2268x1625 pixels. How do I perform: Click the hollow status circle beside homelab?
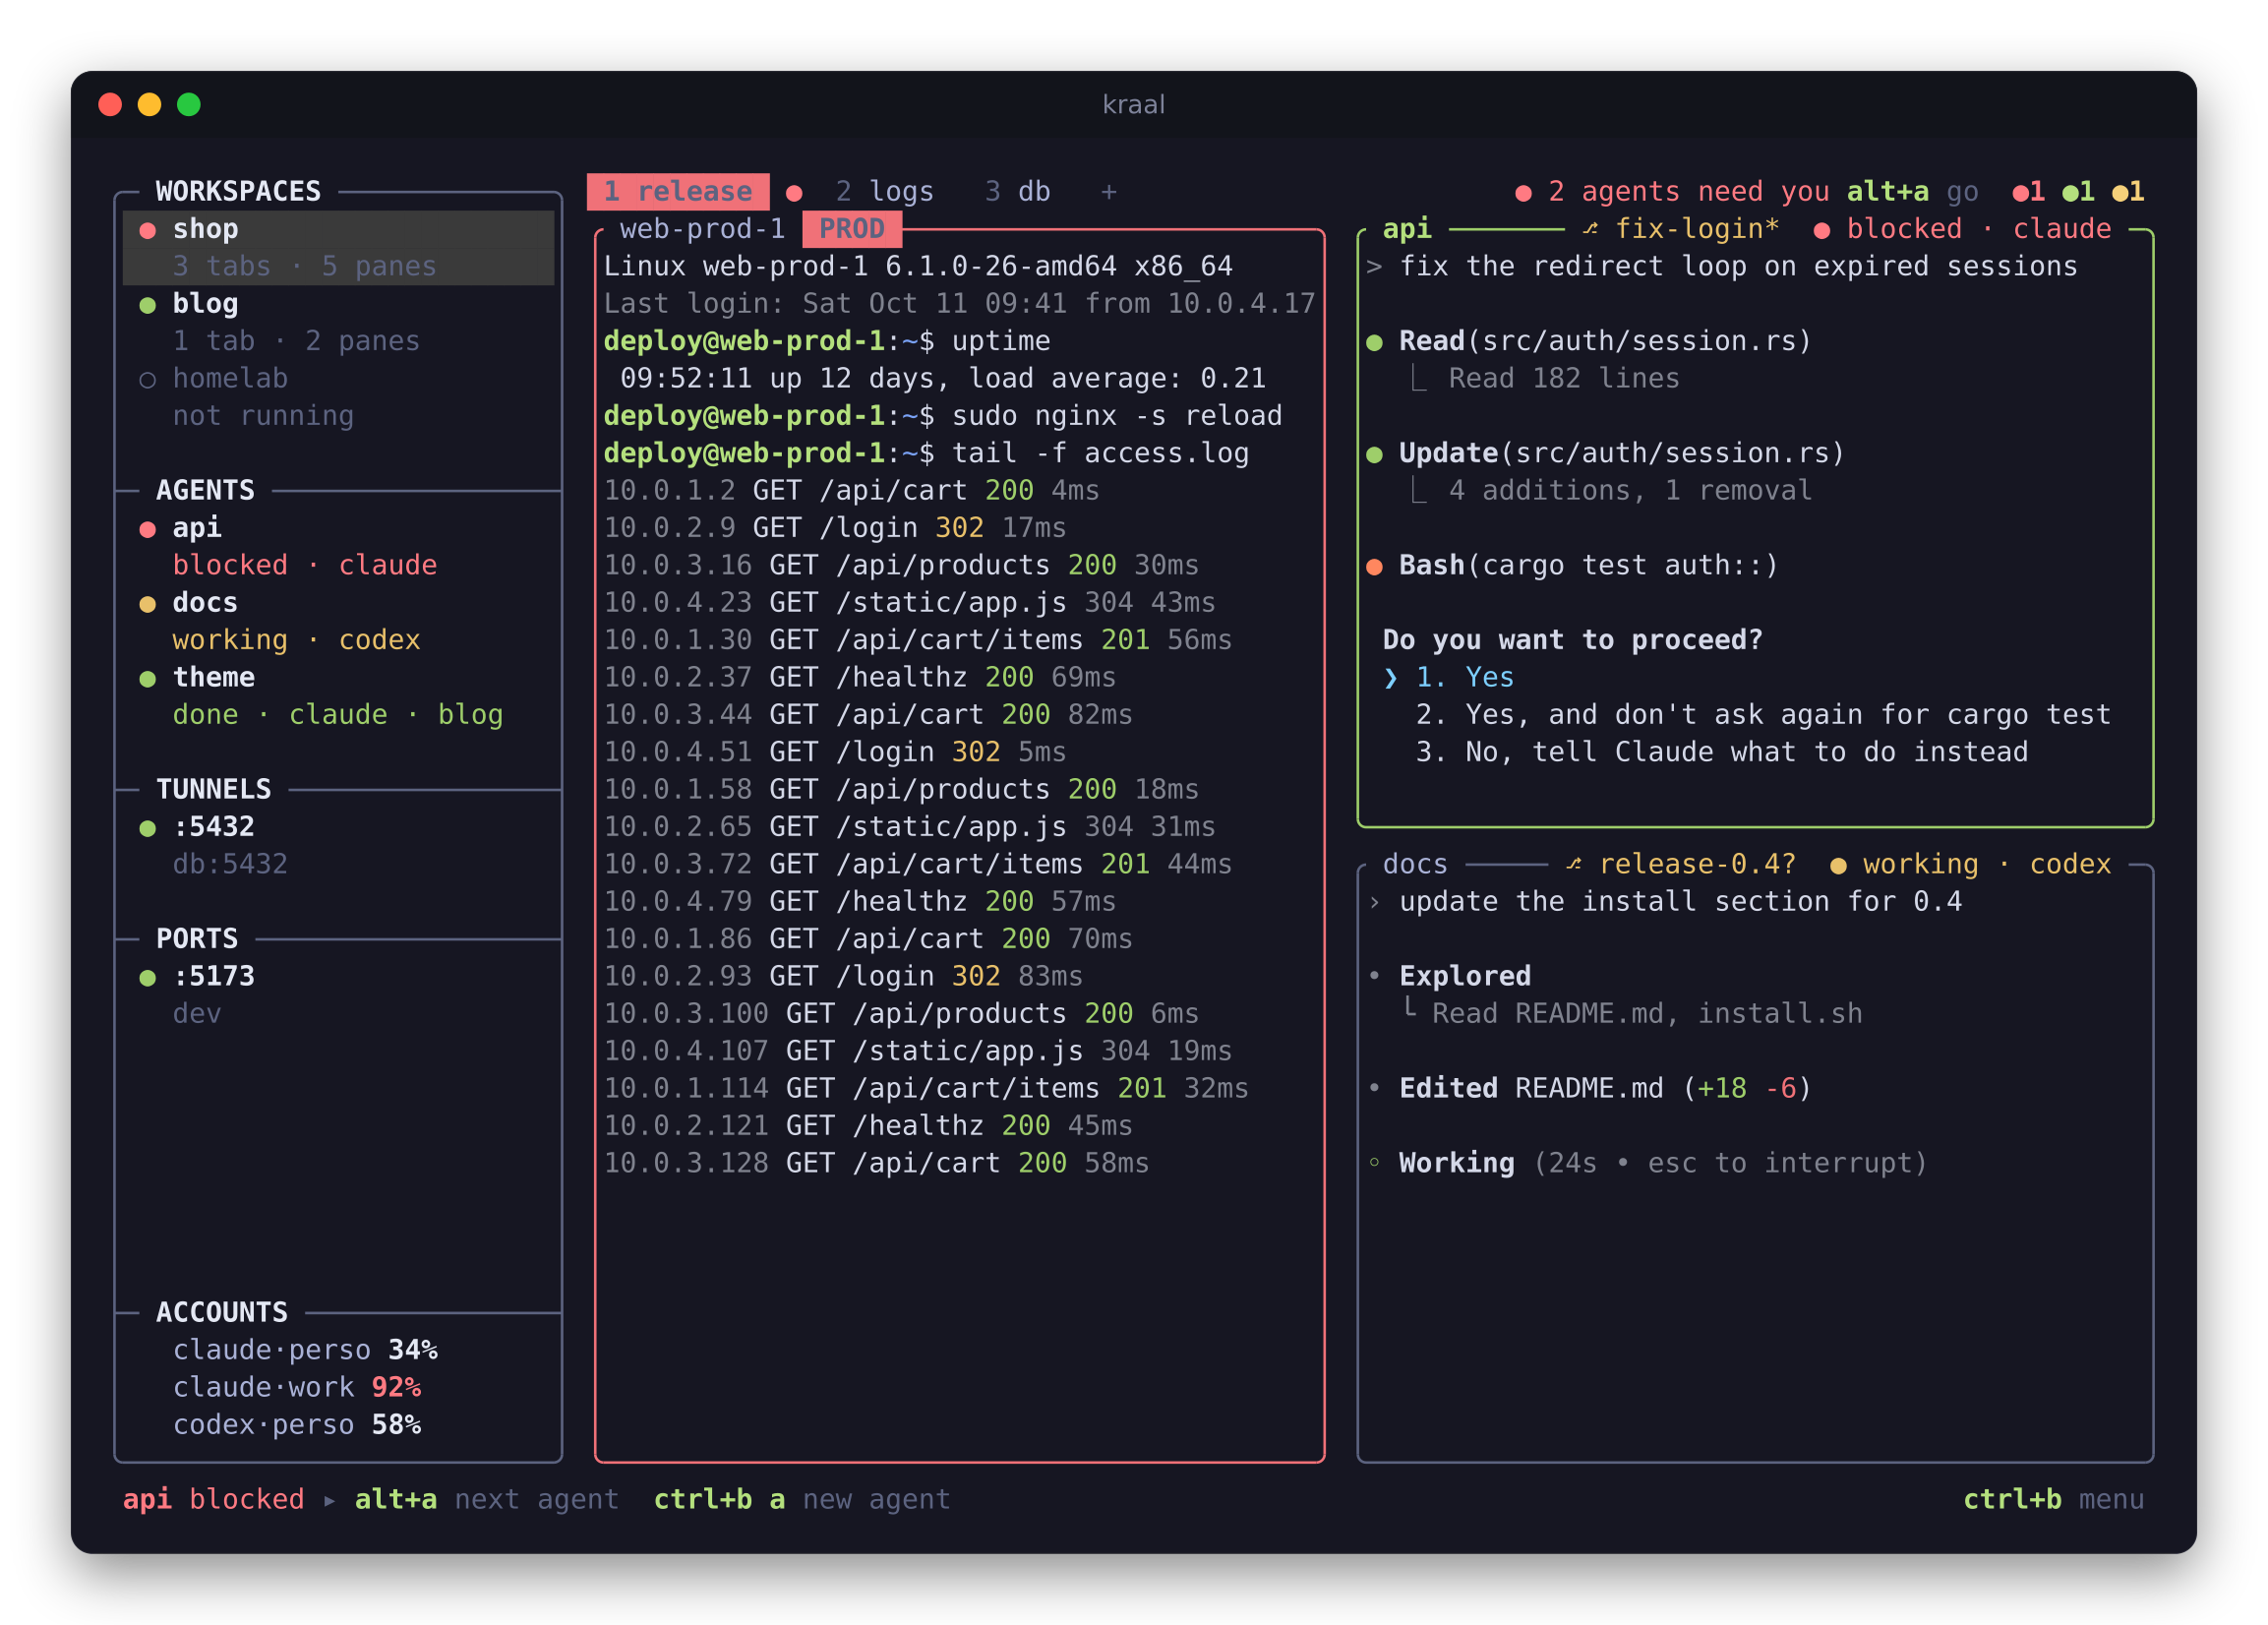point(147,380)
